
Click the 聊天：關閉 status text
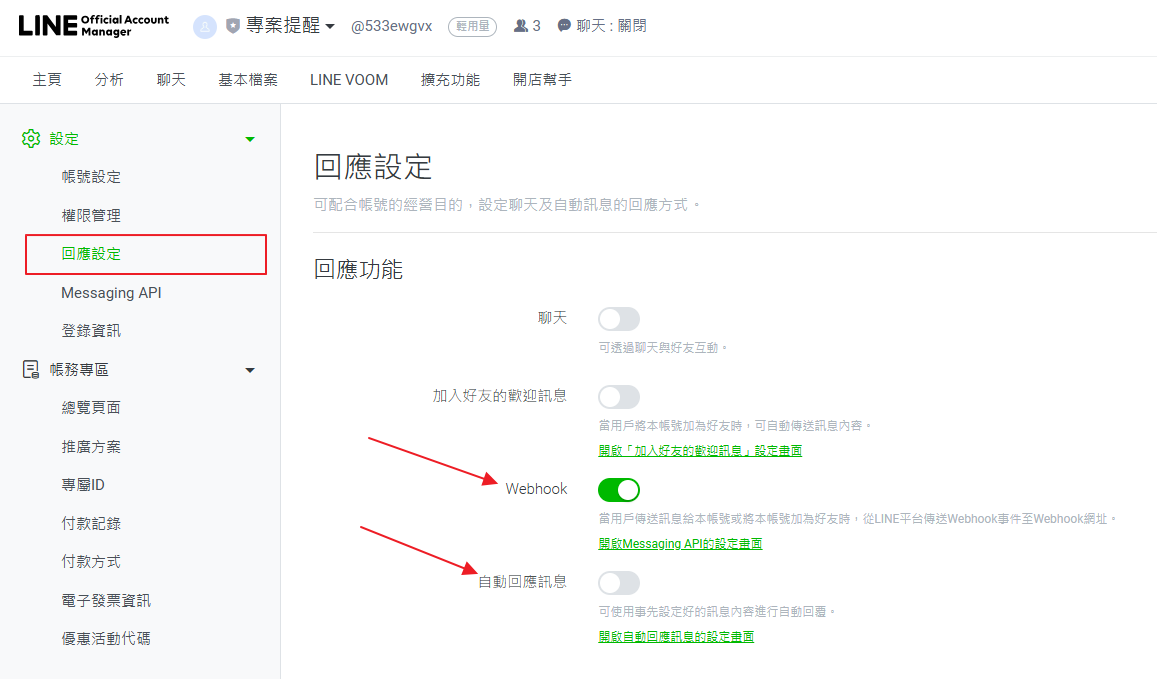pyautogui.click(x=611, y=26)
